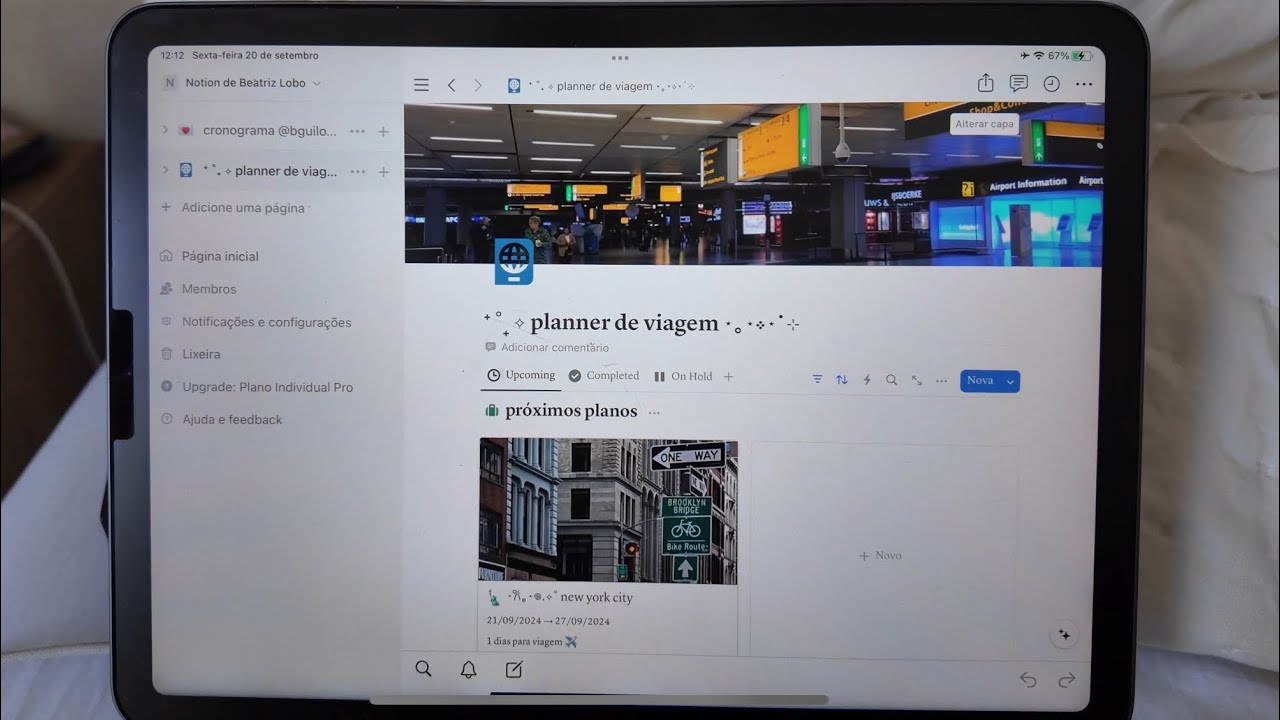The width and height of the screenshot is (1280, 720).
Task: Click the new york city card title
Action: pyautogui.click(x=560, y=597)
